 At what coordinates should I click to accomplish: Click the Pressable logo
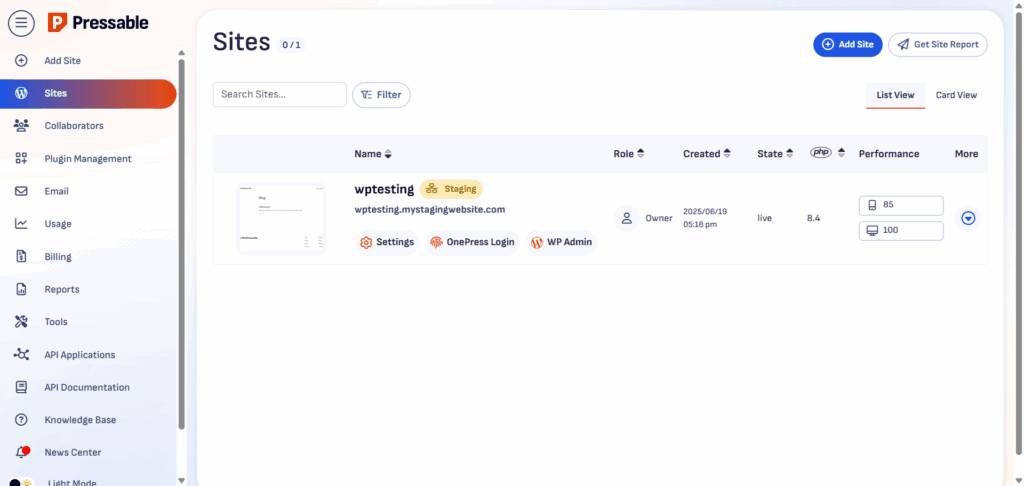pos(98,22)
